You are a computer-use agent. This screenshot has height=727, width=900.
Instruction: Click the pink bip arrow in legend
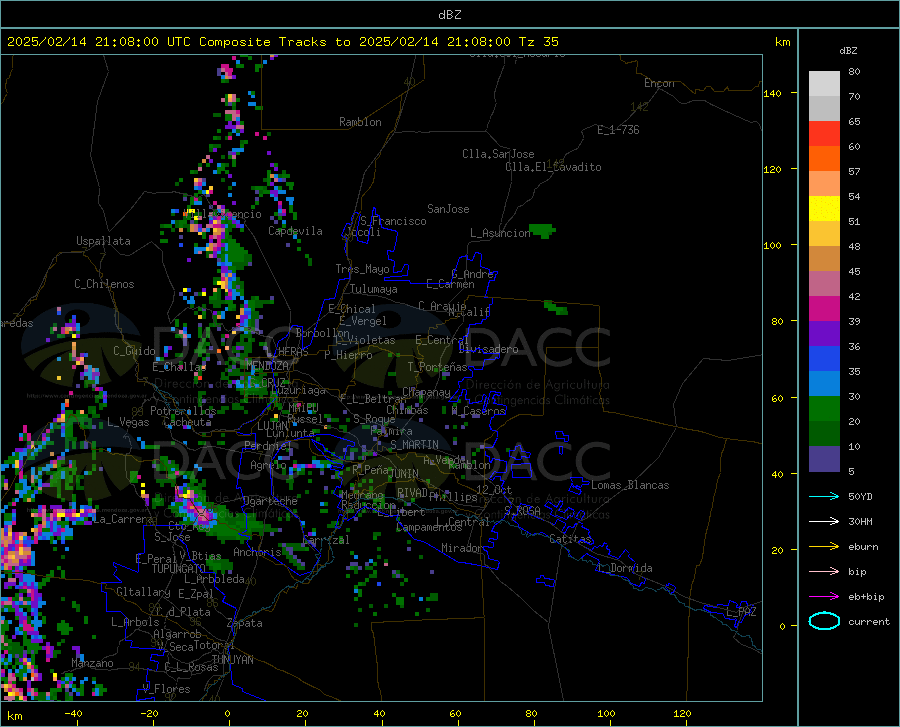coord(824,572)
